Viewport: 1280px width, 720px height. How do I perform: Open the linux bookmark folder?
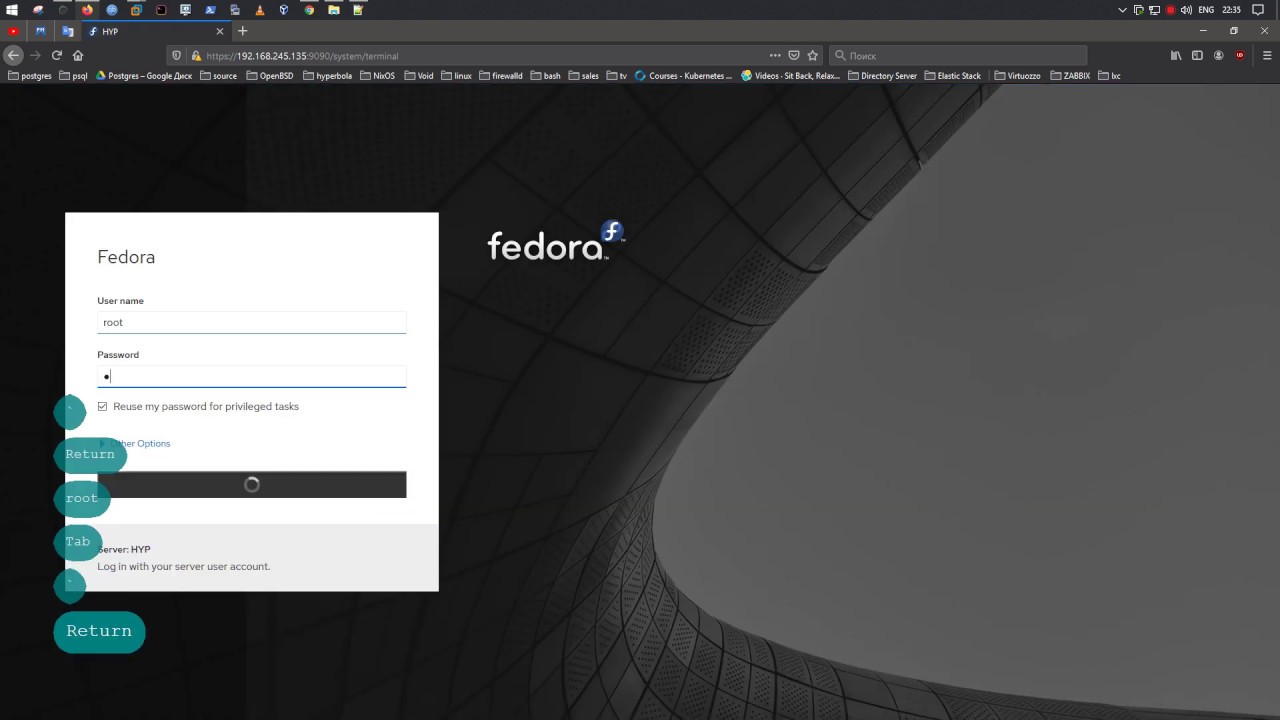click(x=456, y=76)
